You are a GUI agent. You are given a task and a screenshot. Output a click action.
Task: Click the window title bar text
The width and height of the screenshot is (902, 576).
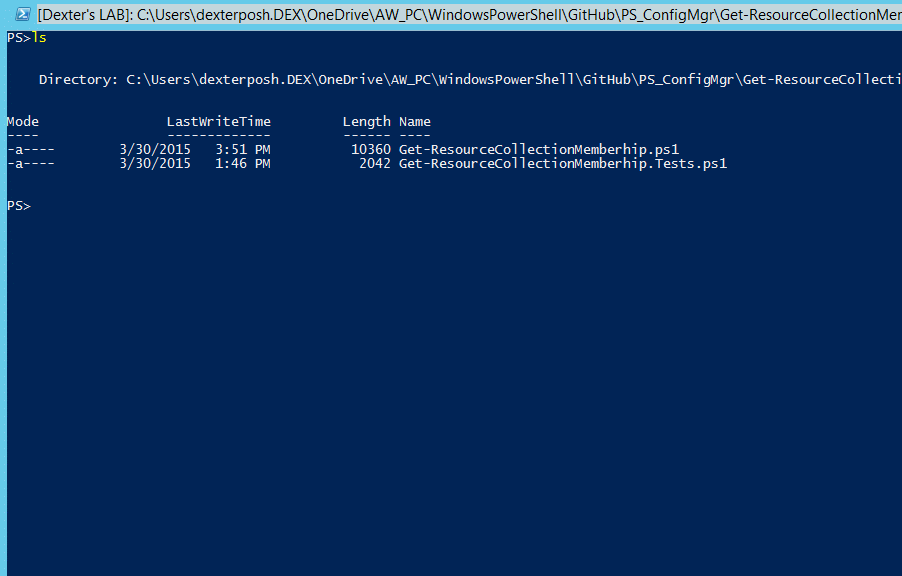pos(469,14)
